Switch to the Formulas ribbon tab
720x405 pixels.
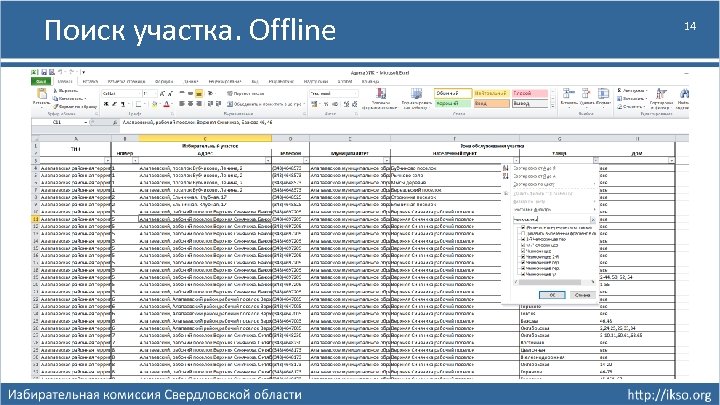pyautogui.click(x=164, y=82)
